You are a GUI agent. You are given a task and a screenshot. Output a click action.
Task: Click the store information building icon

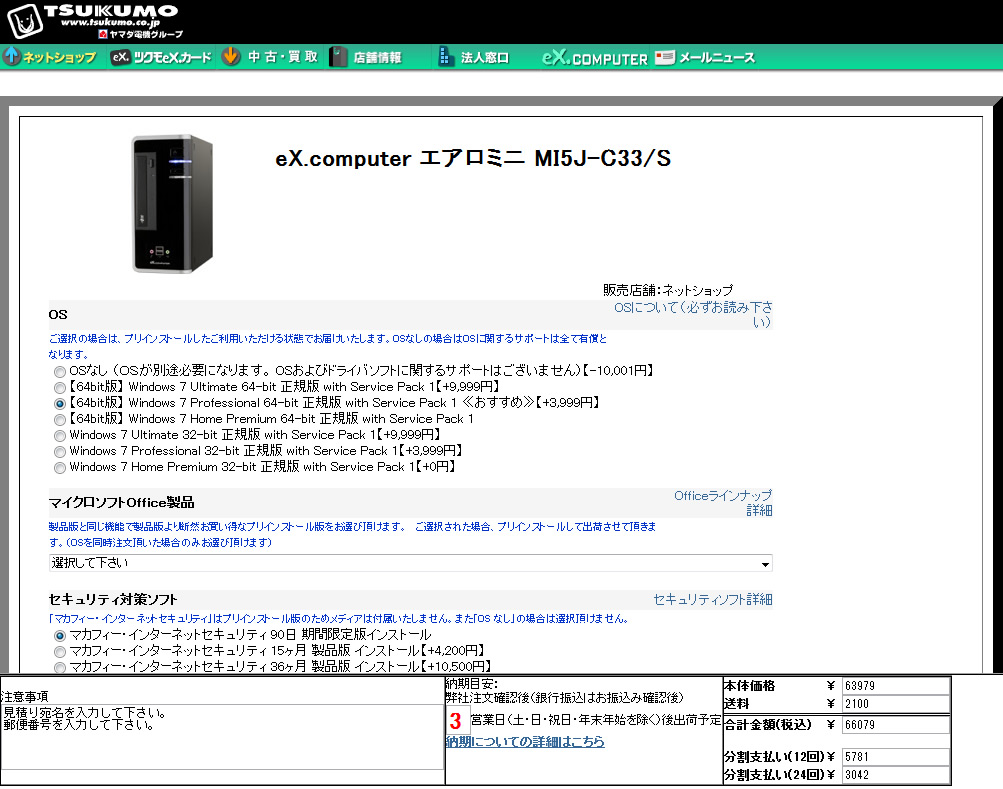coord(338,57)
